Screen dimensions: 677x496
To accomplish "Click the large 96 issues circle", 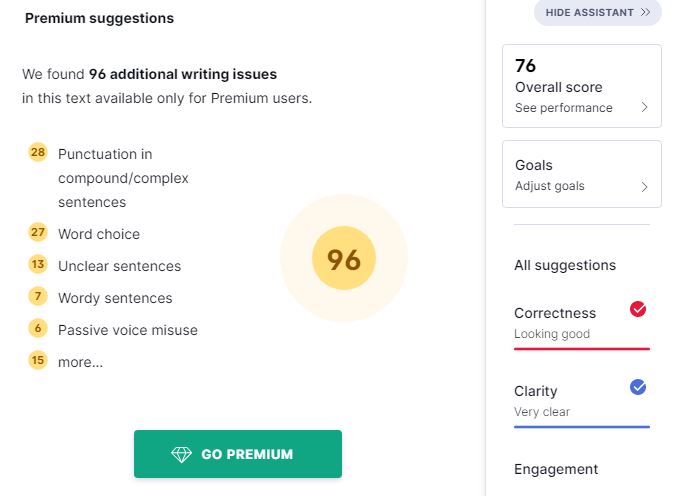I will [344, 259].
